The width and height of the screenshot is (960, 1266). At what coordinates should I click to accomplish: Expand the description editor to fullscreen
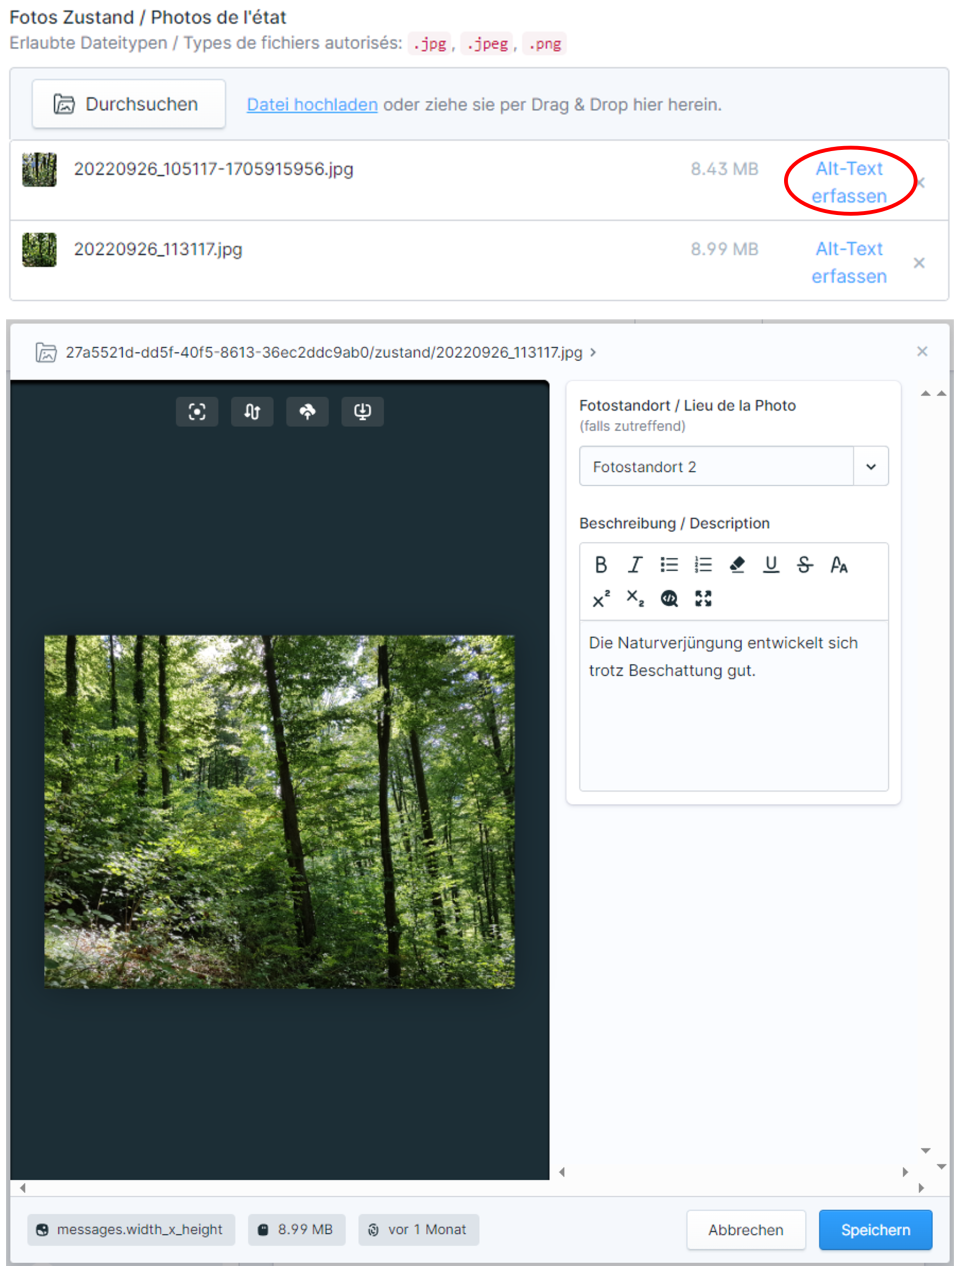[703, 599]
